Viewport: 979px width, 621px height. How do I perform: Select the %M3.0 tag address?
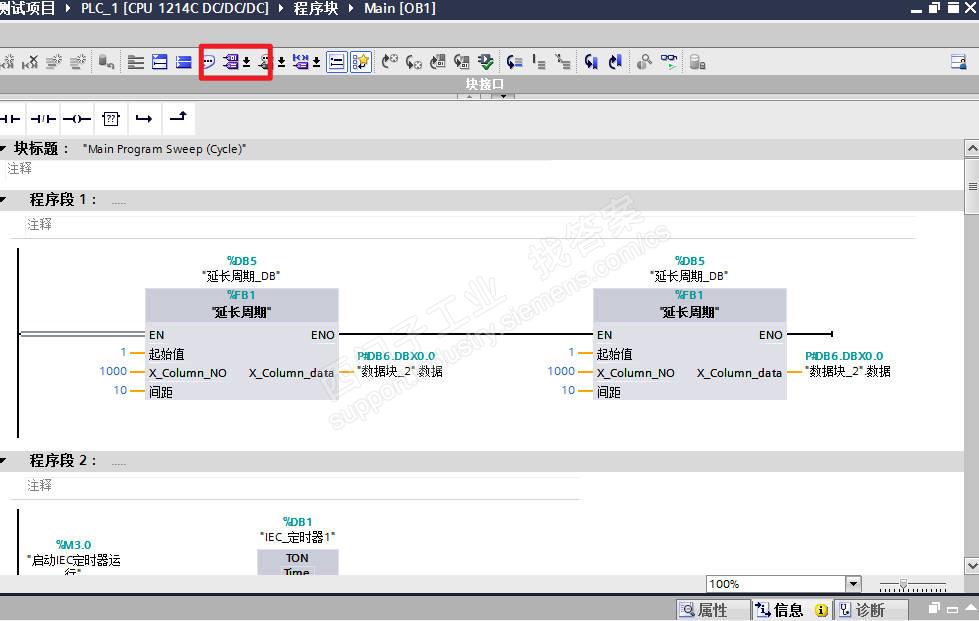[73, 545]
